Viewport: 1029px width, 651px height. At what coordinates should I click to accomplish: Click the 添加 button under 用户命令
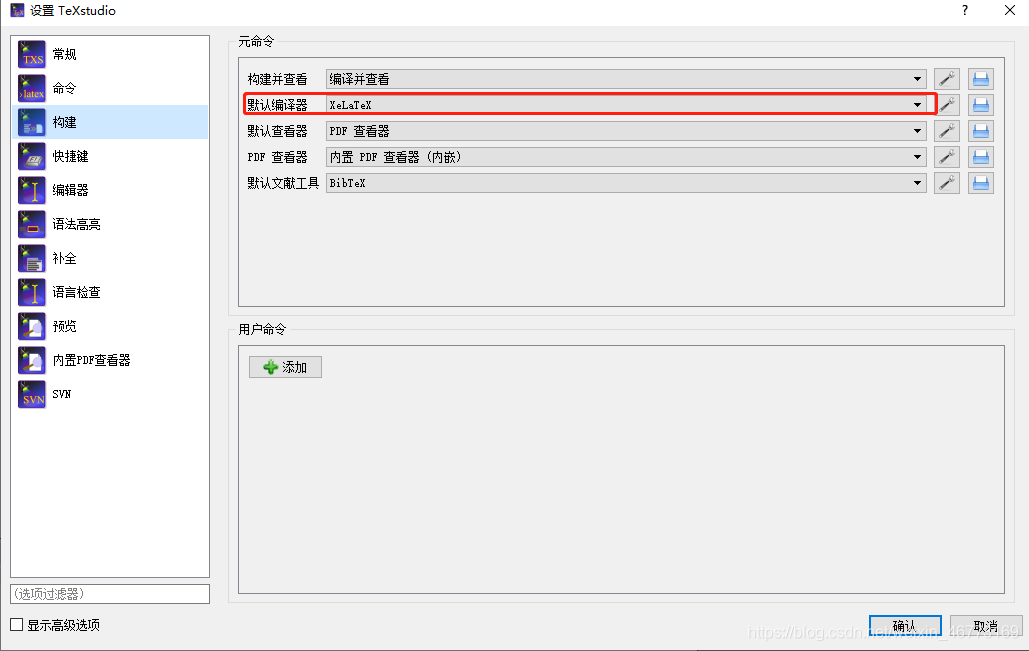pos(285,368)
